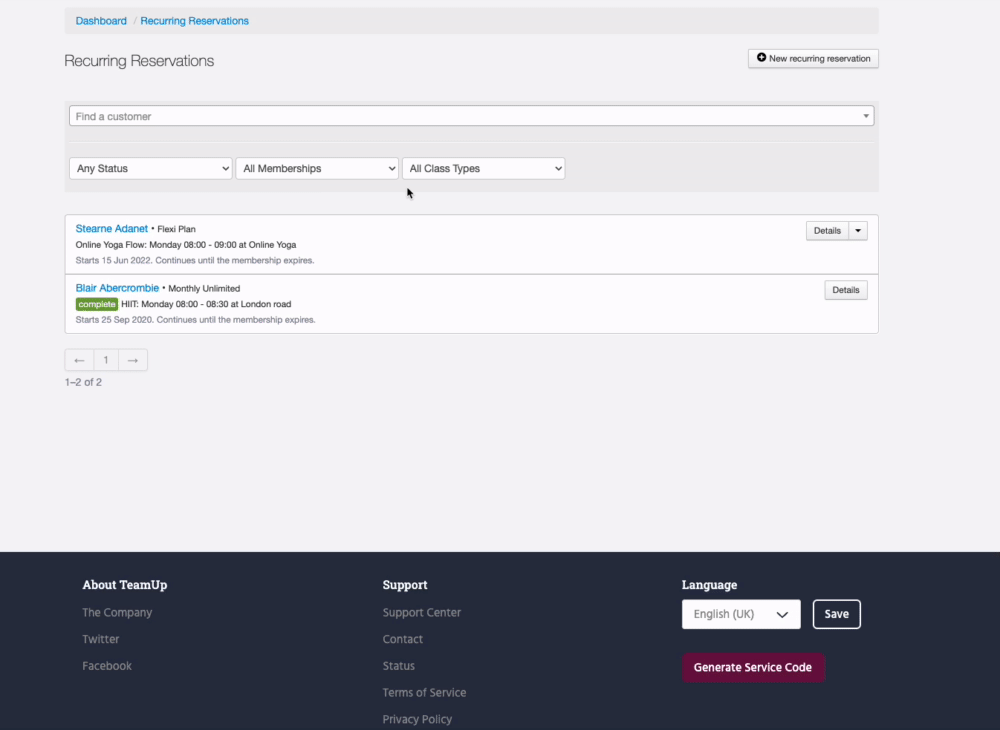
Task: Go to next page using right arrow
Action: (x=133, y=360)
